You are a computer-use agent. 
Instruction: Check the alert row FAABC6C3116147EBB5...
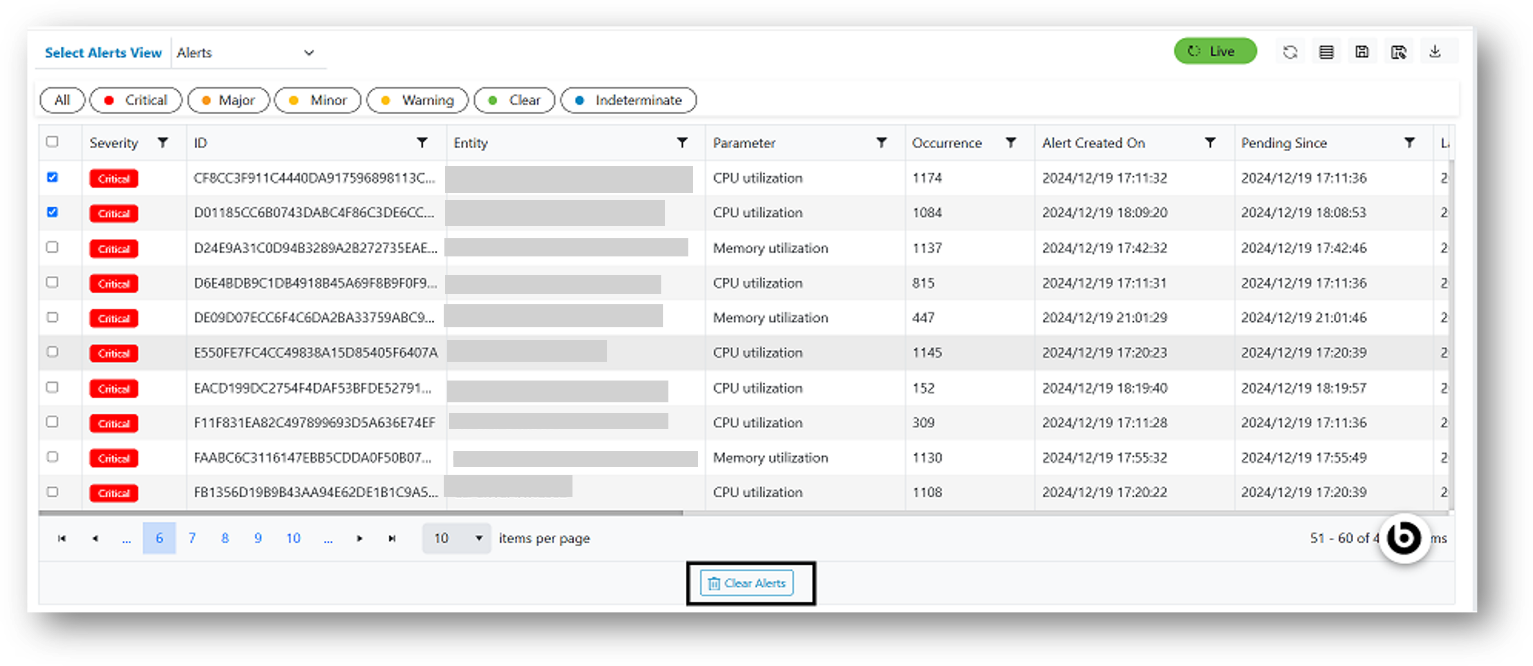pos(53,457)
